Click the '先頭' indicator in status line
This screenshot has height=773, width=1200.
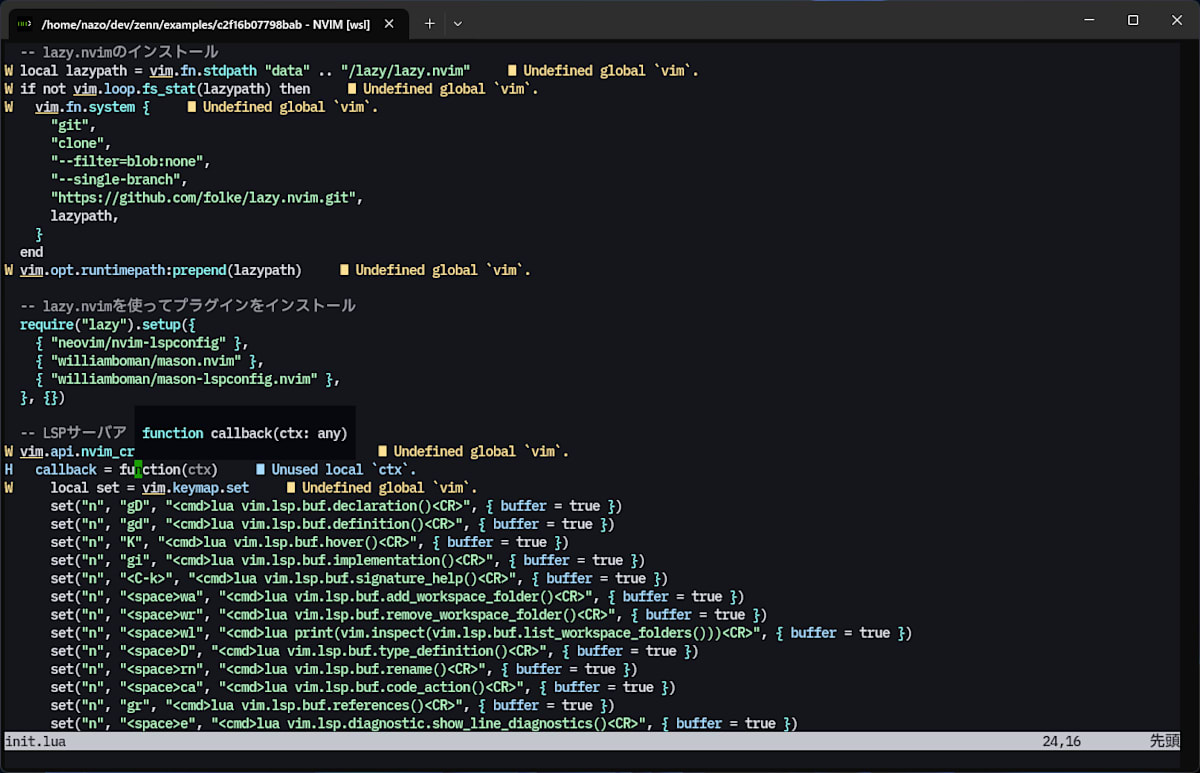1165,742
